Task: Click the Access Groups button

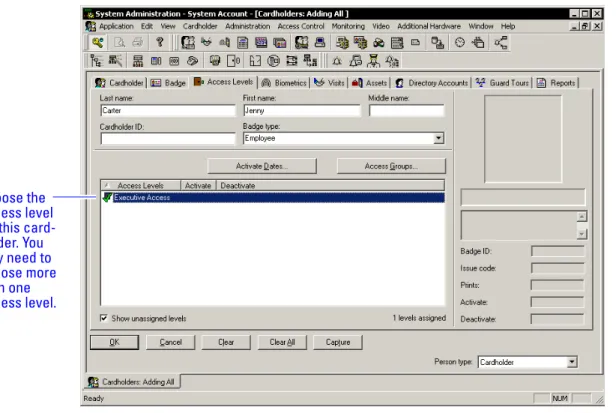Action: coord(391,166)
